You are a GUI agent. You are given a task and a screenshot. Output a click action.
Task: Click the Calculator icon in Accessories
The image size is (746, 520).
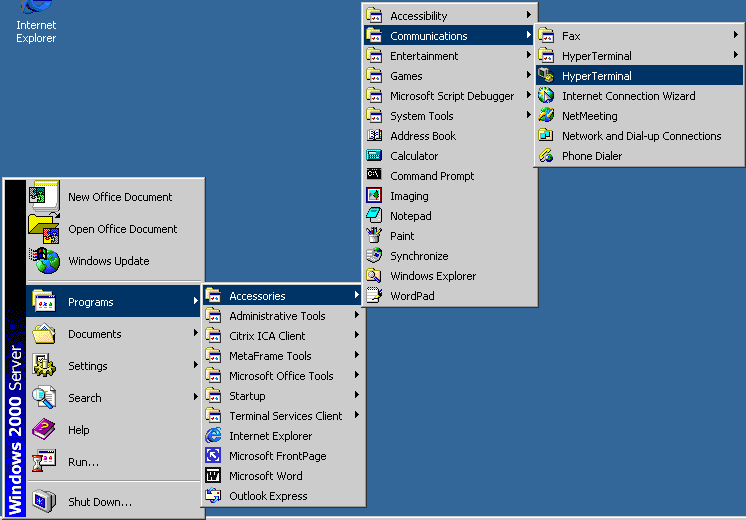click(x=374, y=156)
